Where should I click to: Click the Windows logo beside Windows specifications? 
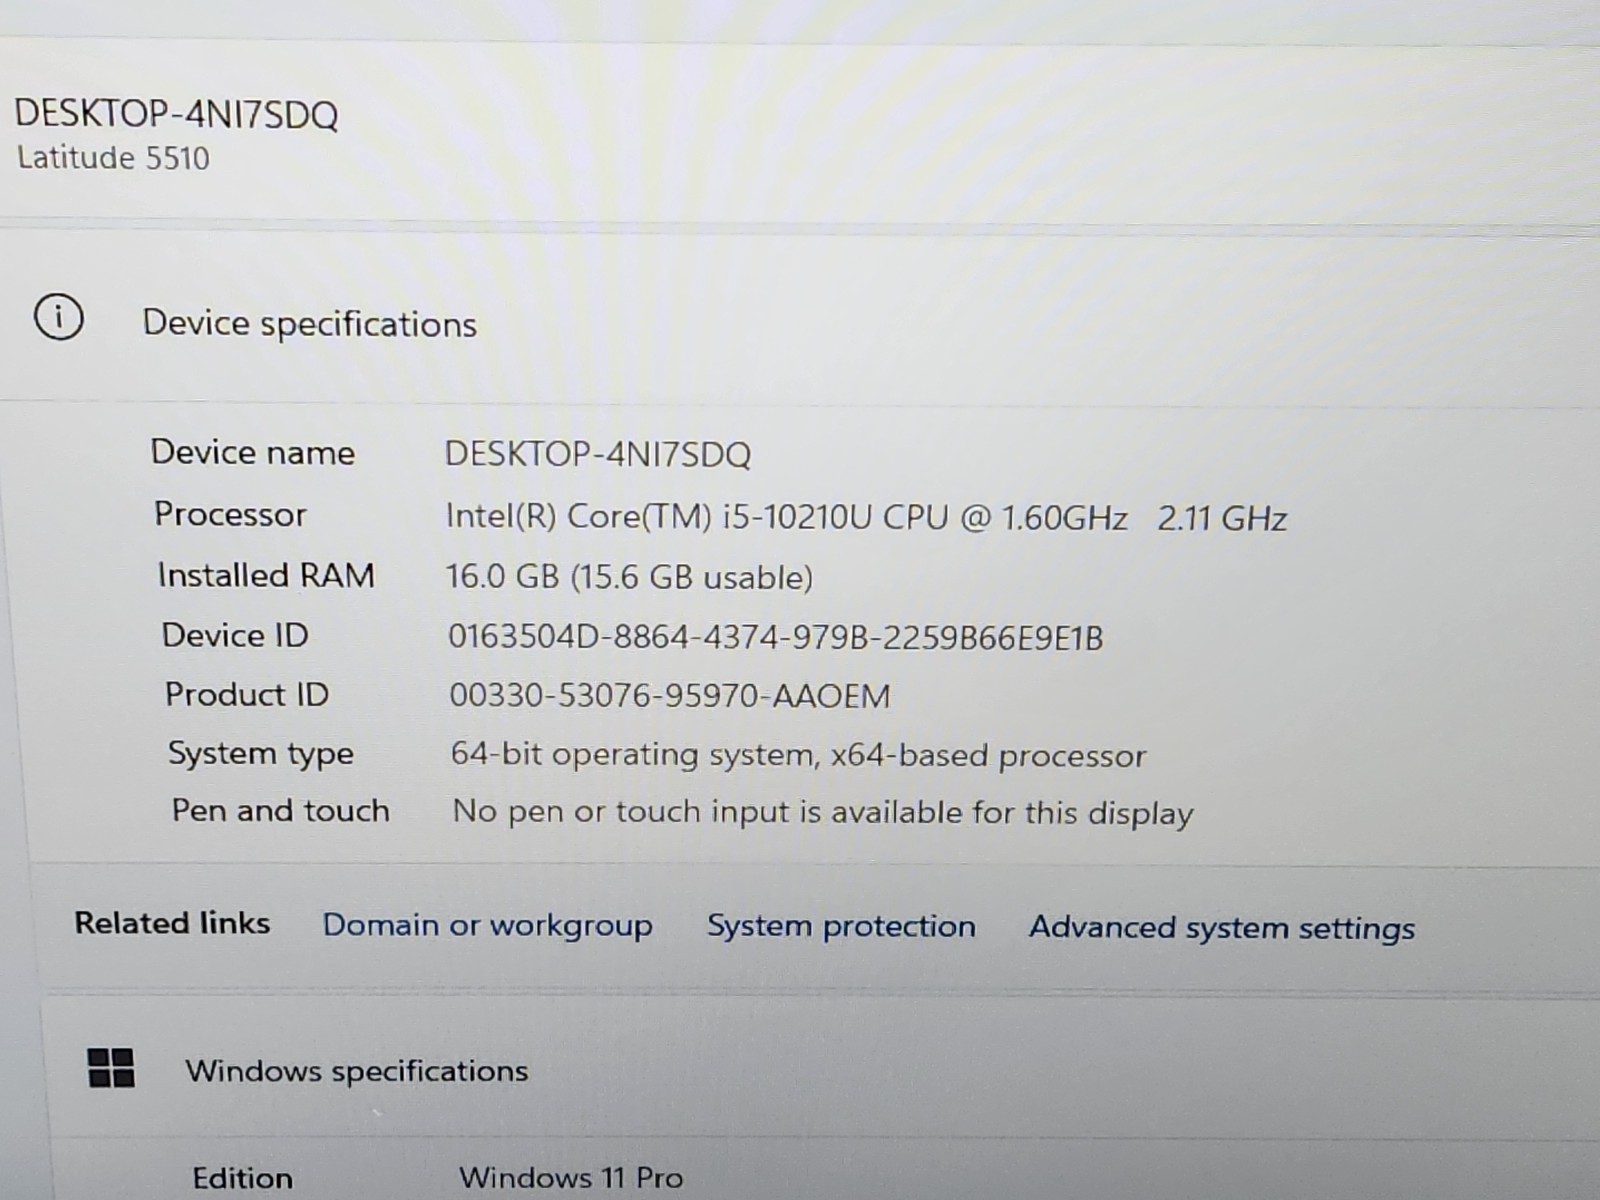tap(111, 1067)
